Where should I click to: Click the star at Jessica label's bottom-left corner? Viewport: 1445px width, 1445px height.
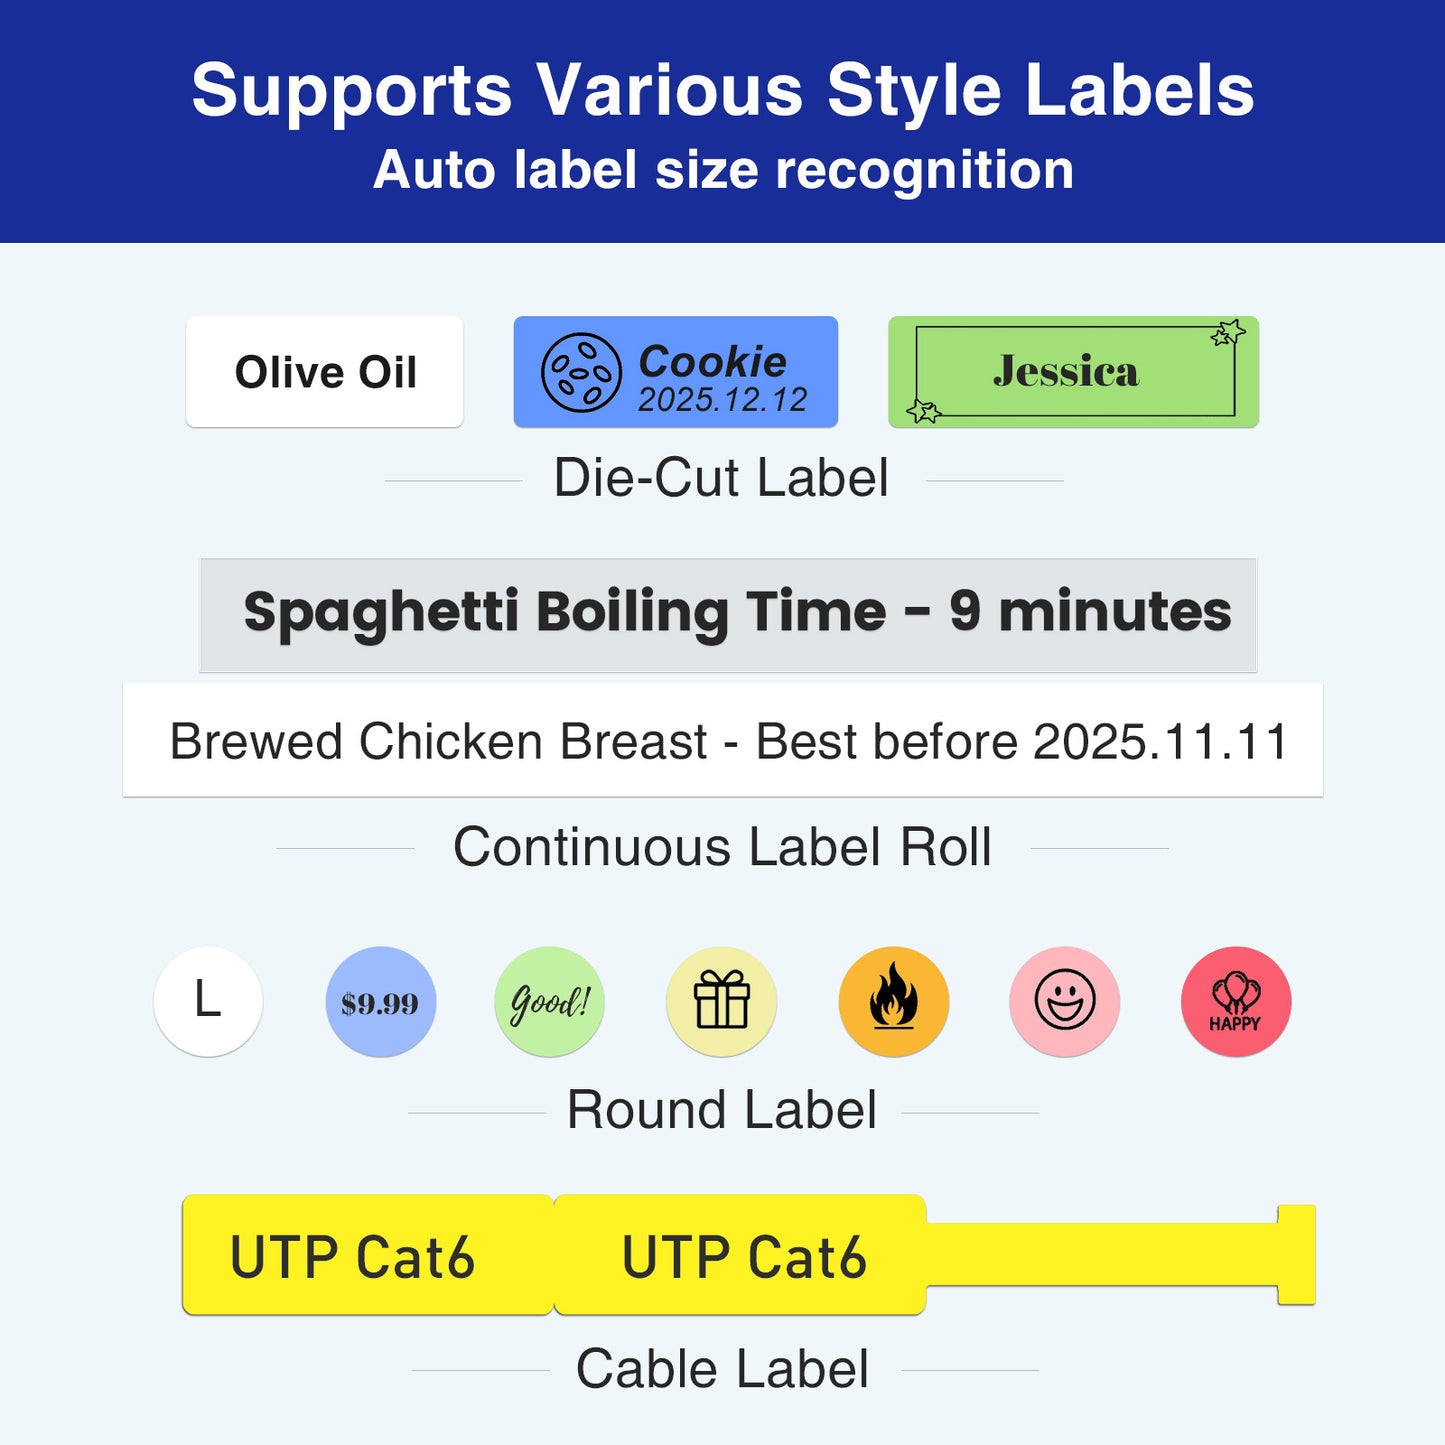pos(923,411)
